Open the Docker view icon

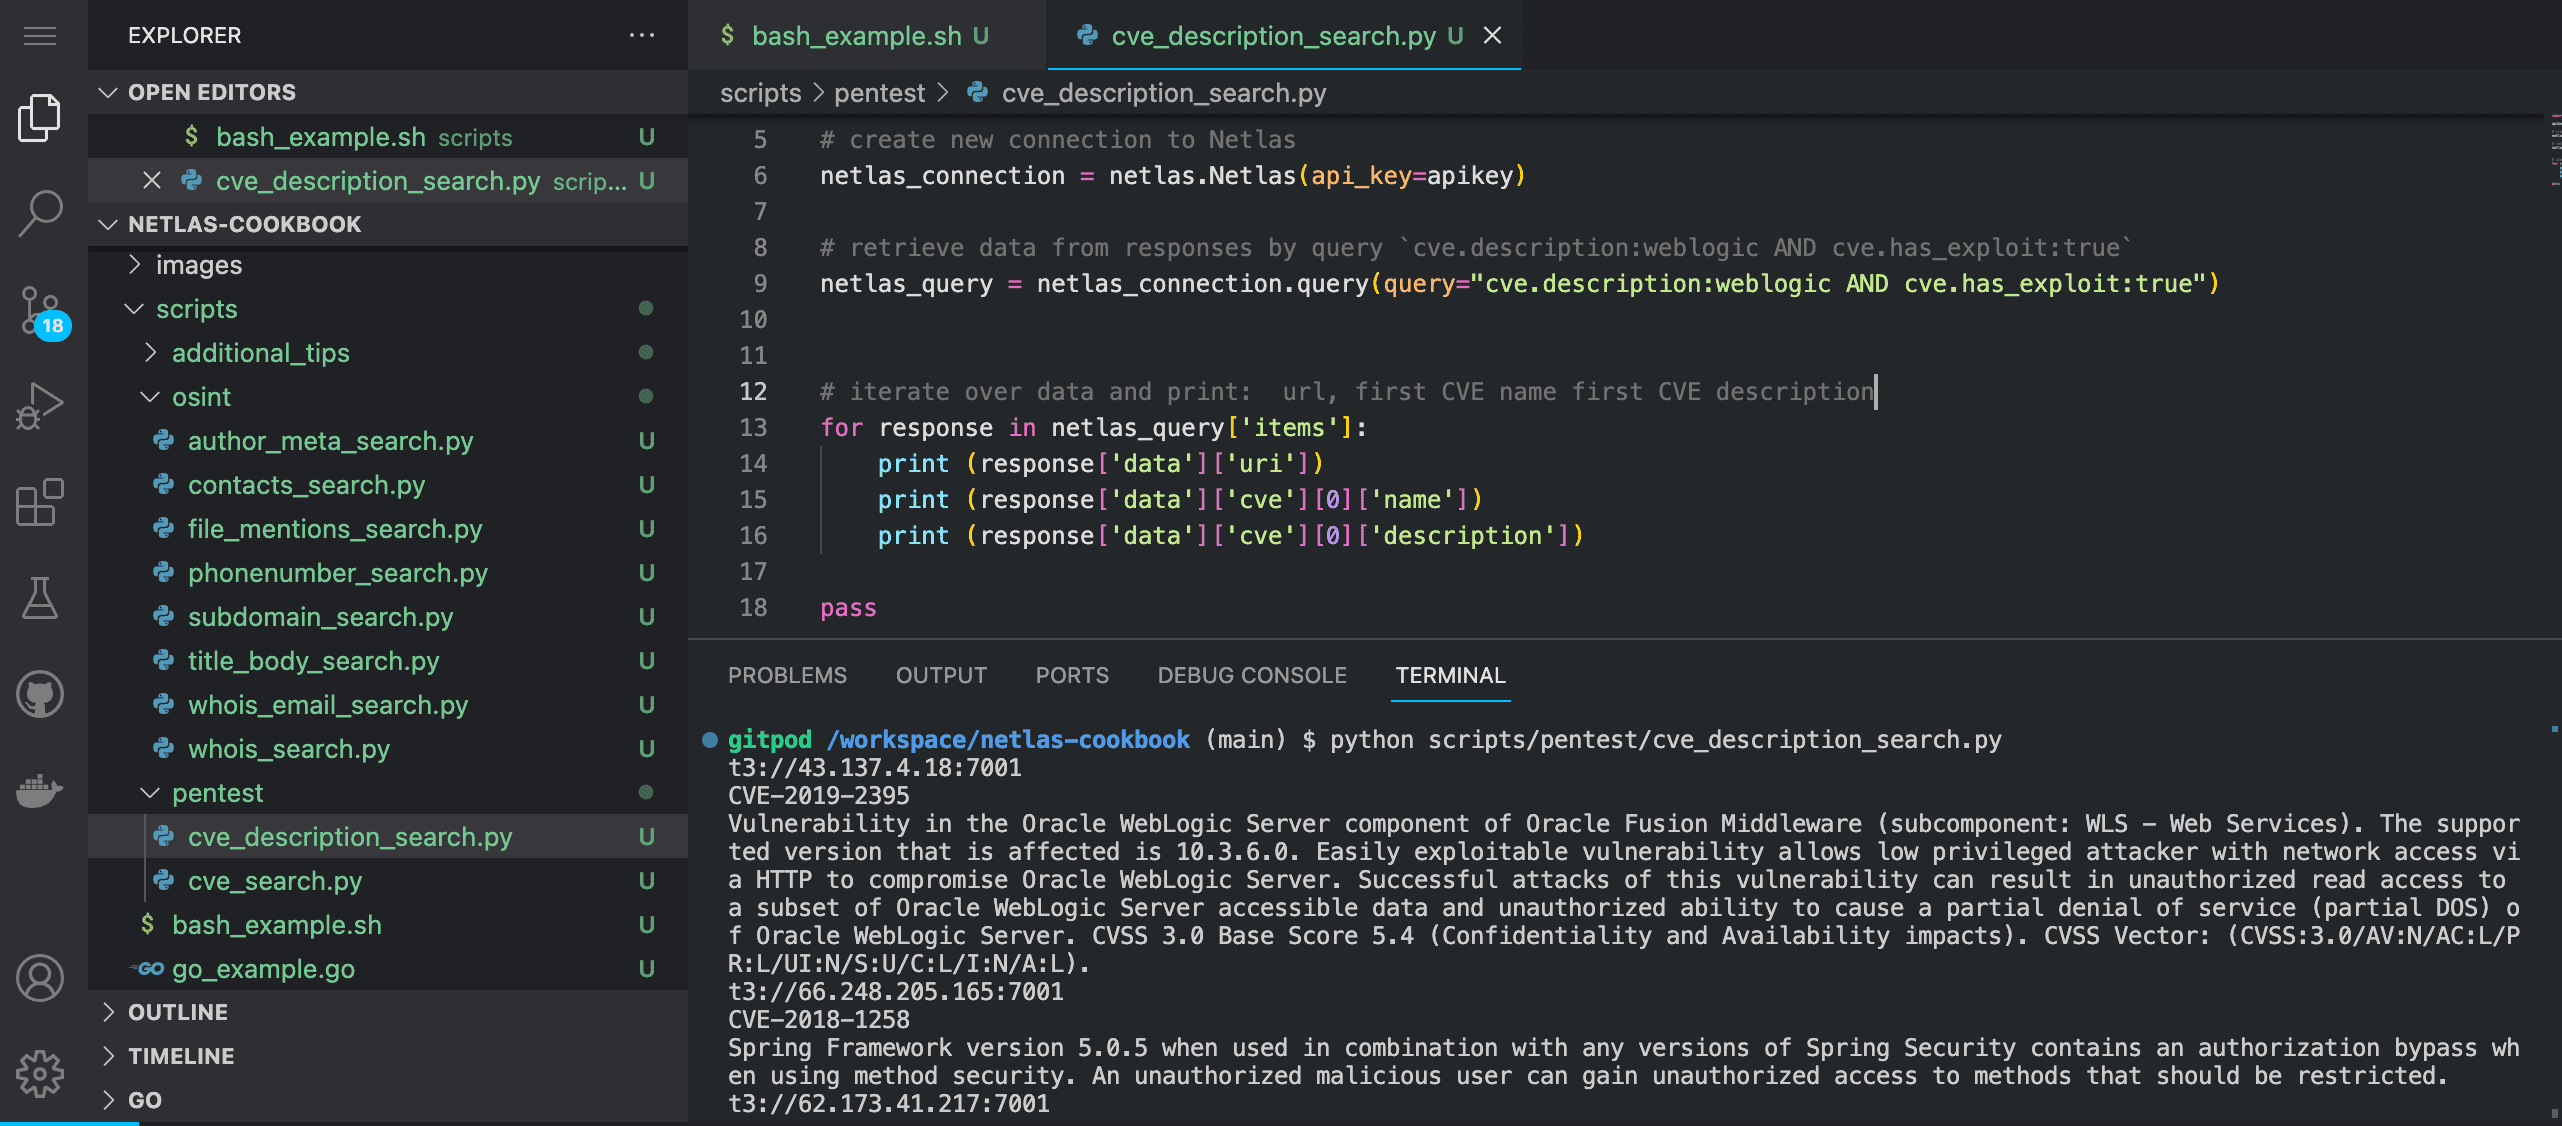(40, 790)
